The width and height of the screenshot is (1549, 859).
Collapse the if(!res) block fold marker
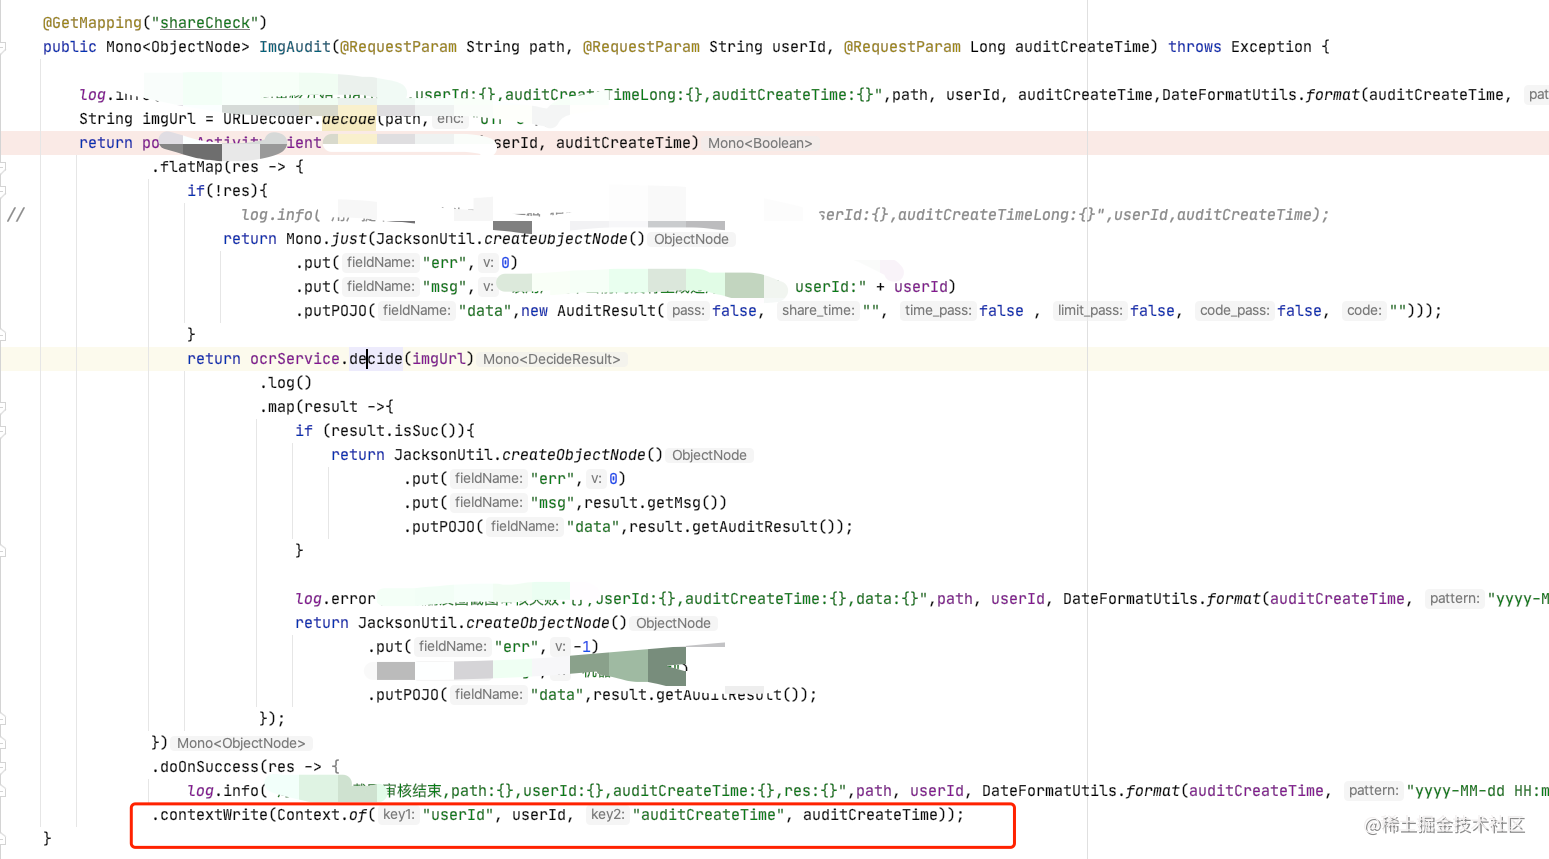pos(3,191)
